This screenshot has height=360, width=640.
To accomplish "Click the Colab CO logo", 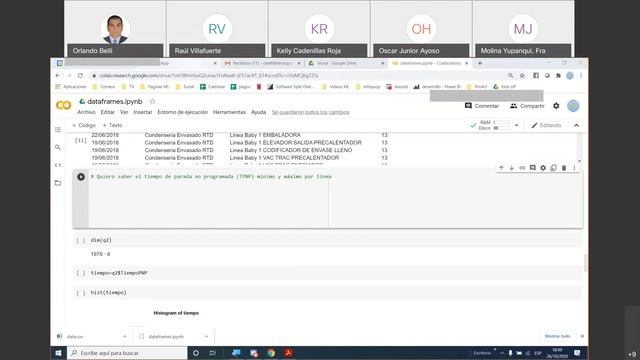I will tap(63, 105).
